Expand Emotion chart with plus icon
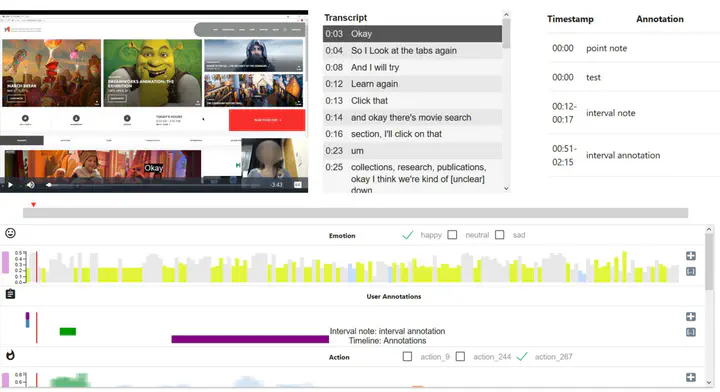Image resolution: width=720 pixels, height=392 pixels. 691,256
